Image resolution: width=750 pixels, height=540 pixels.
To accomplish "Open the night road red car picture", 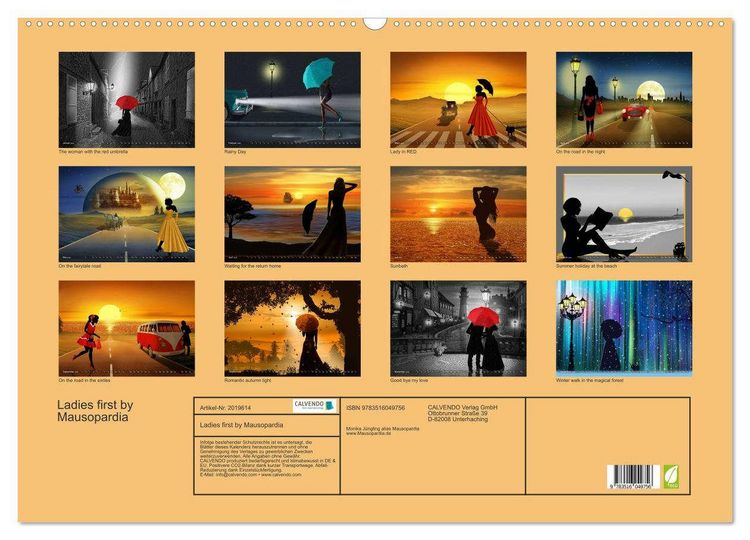I will (x=624, y=99).
